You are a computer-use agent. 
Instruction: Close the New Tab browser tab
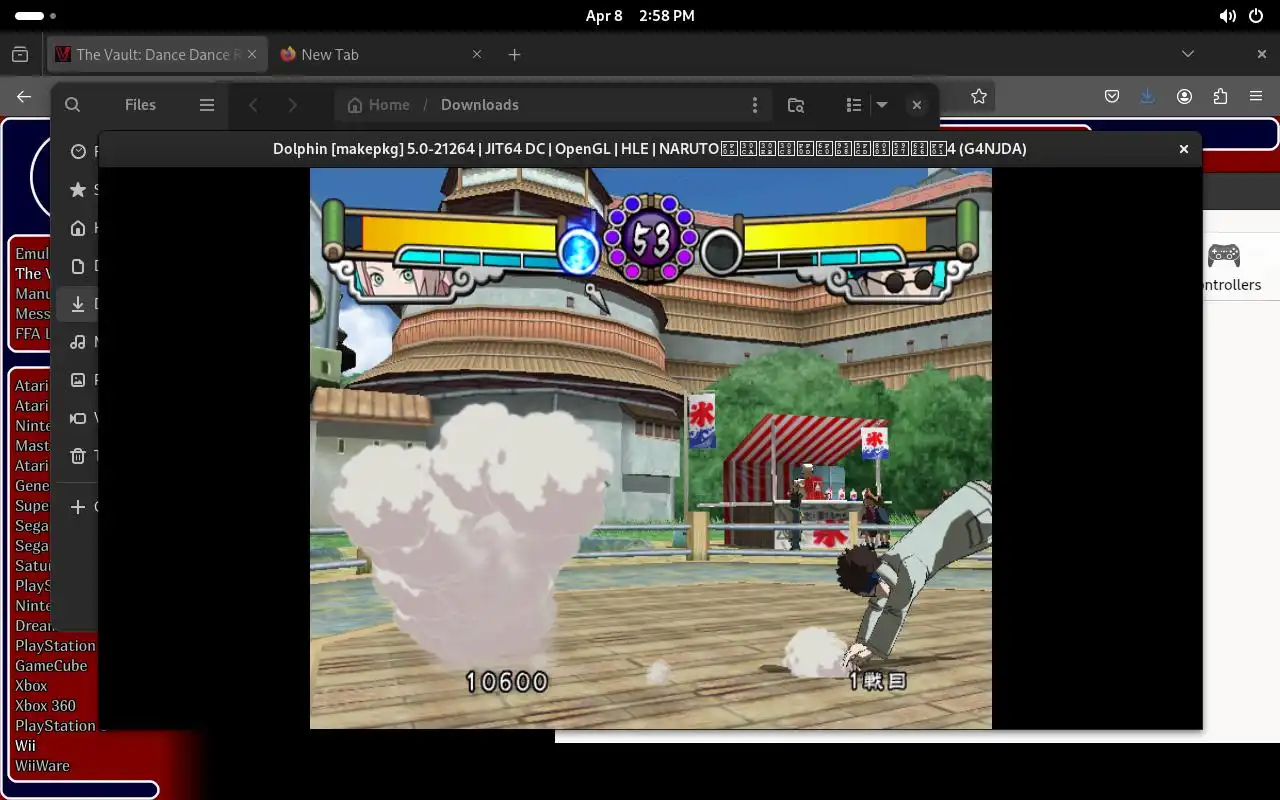pyautogui.click(x=477, y=55)
